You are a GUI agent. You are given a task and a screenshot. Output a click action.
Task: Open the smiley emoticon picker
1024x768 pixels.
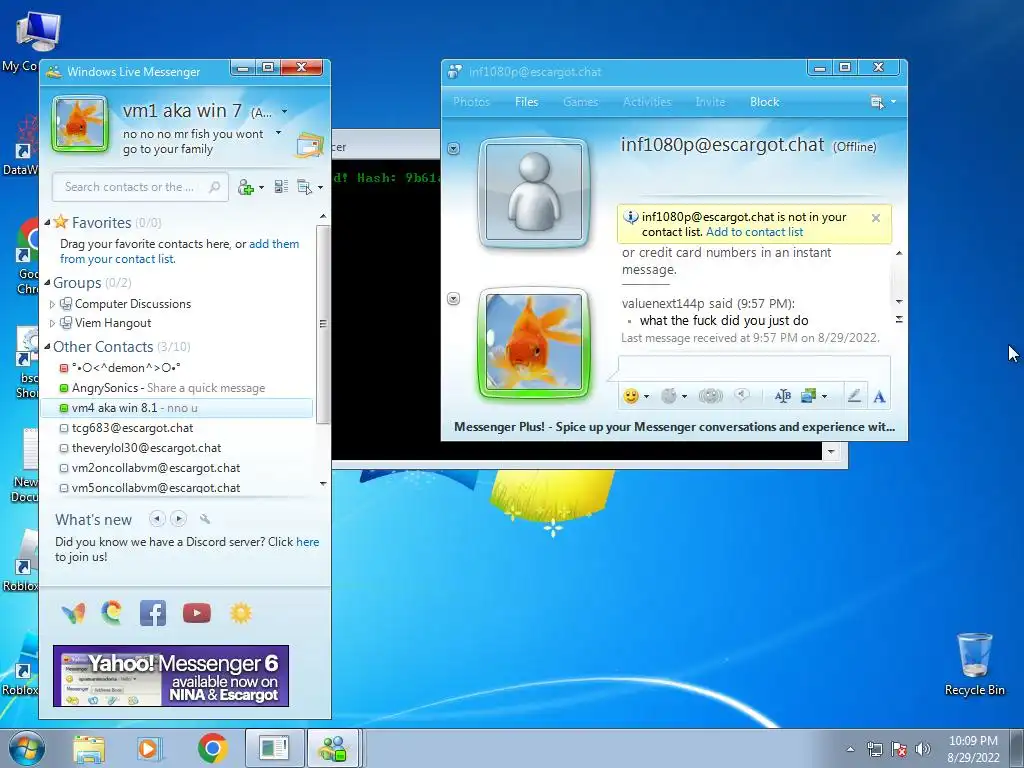coord(631,396)
